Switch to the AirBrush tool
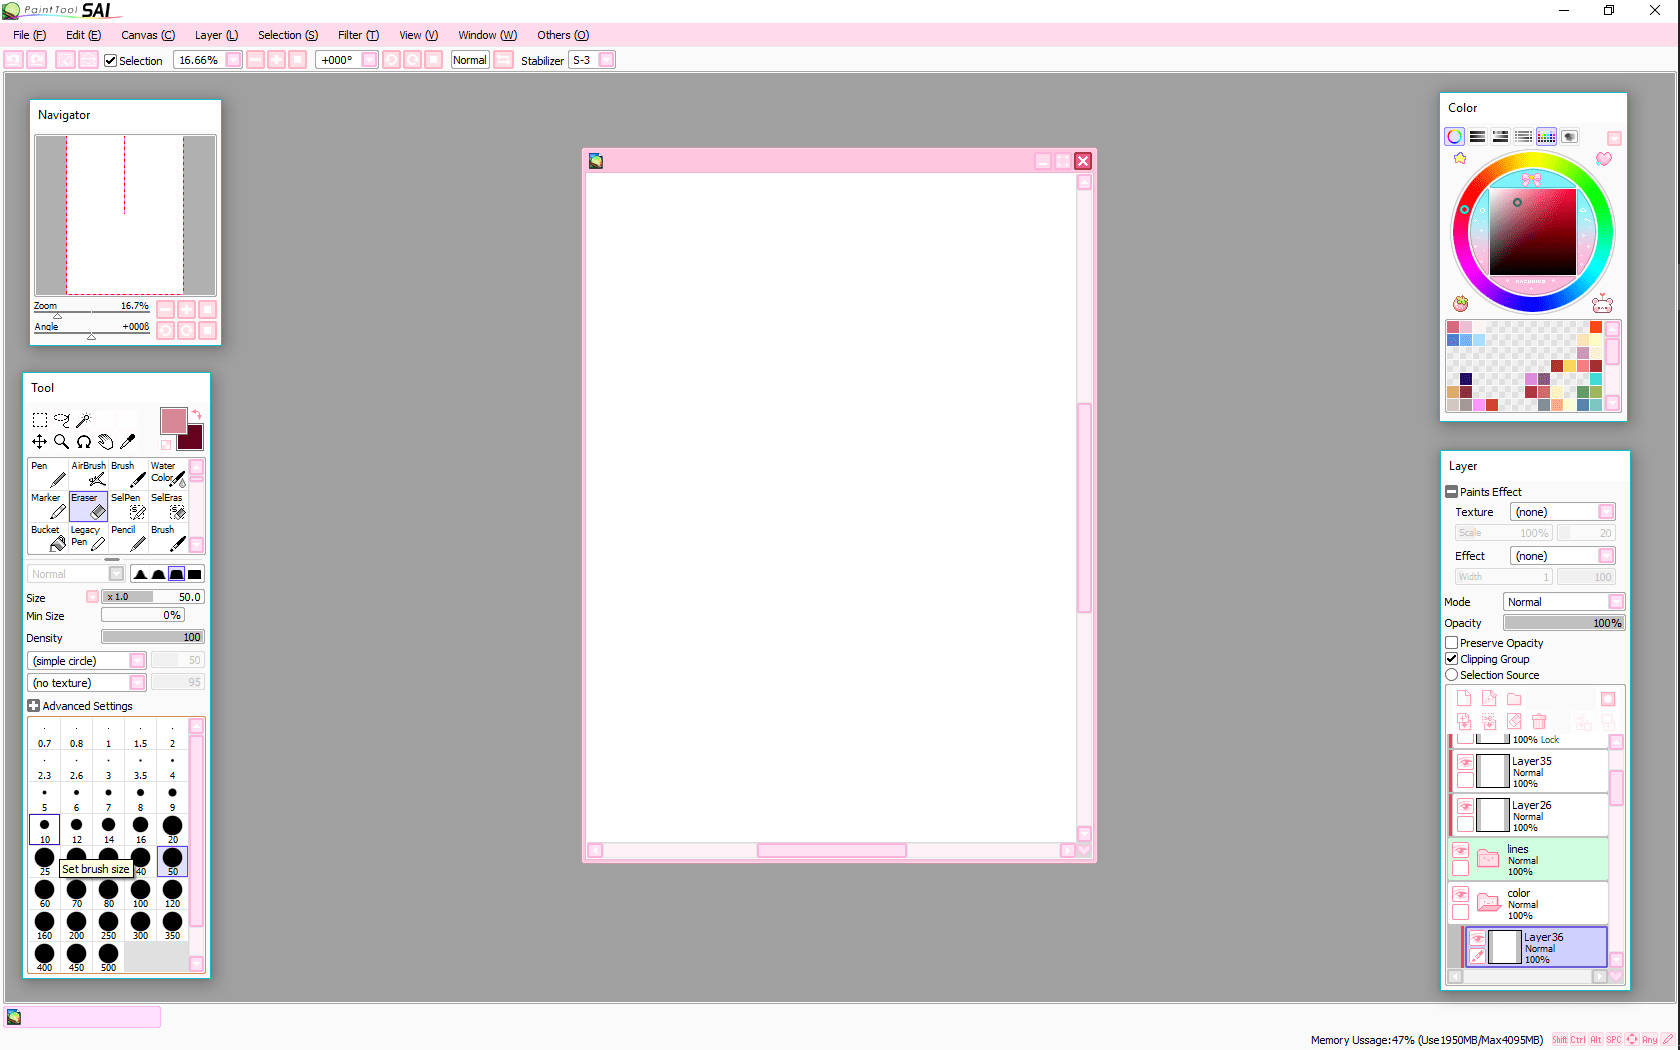The image size is (1680, 1050). [87, 472]
